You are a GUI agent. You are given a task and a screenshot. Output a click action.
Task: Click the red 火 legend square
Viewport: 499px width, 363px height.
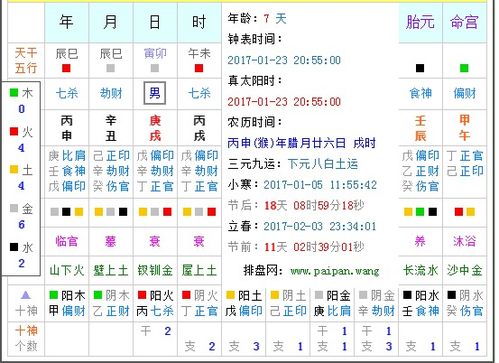(14, 131)
